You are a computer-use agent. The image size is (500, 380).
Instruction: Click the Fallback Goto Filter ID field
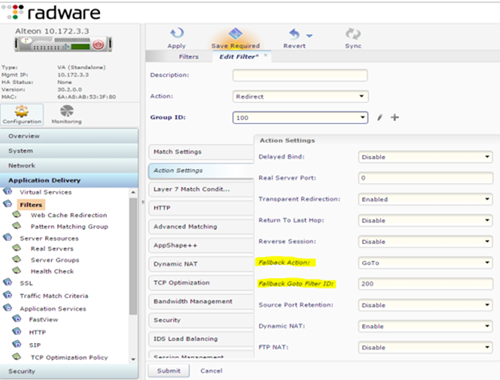click(425, 284)
